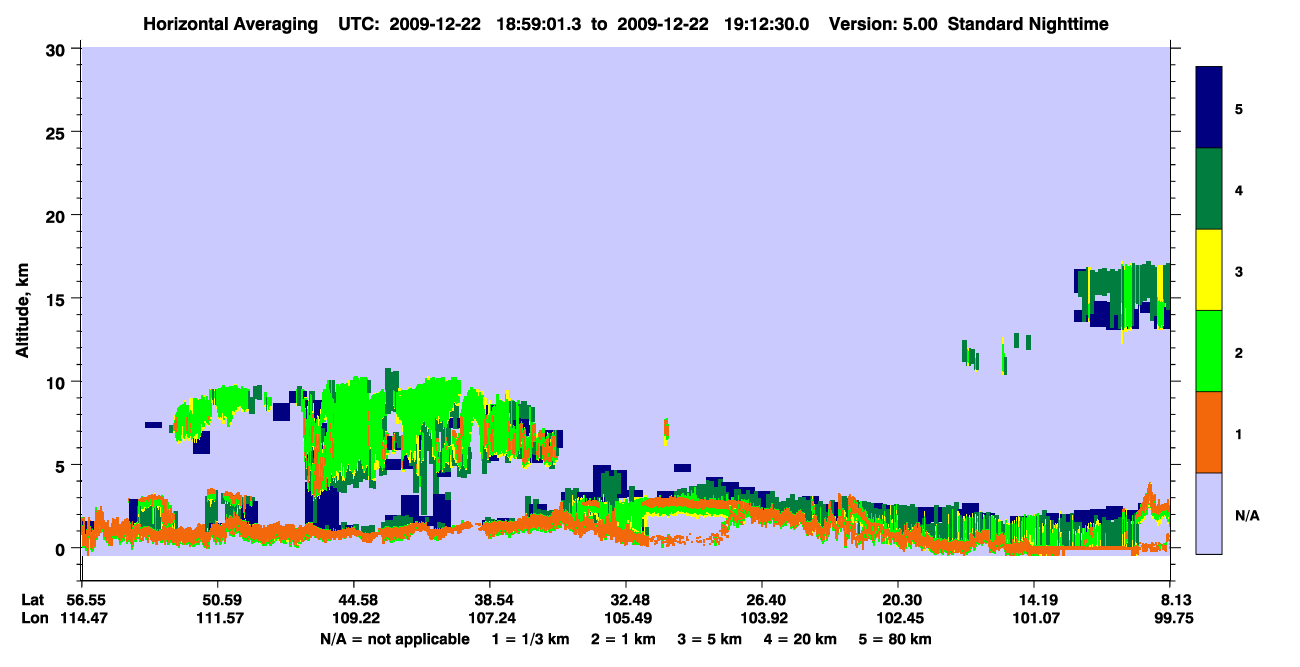1300x667 pixels.
Task: Click the altitude tick label 15
Action: pos(57,298)
